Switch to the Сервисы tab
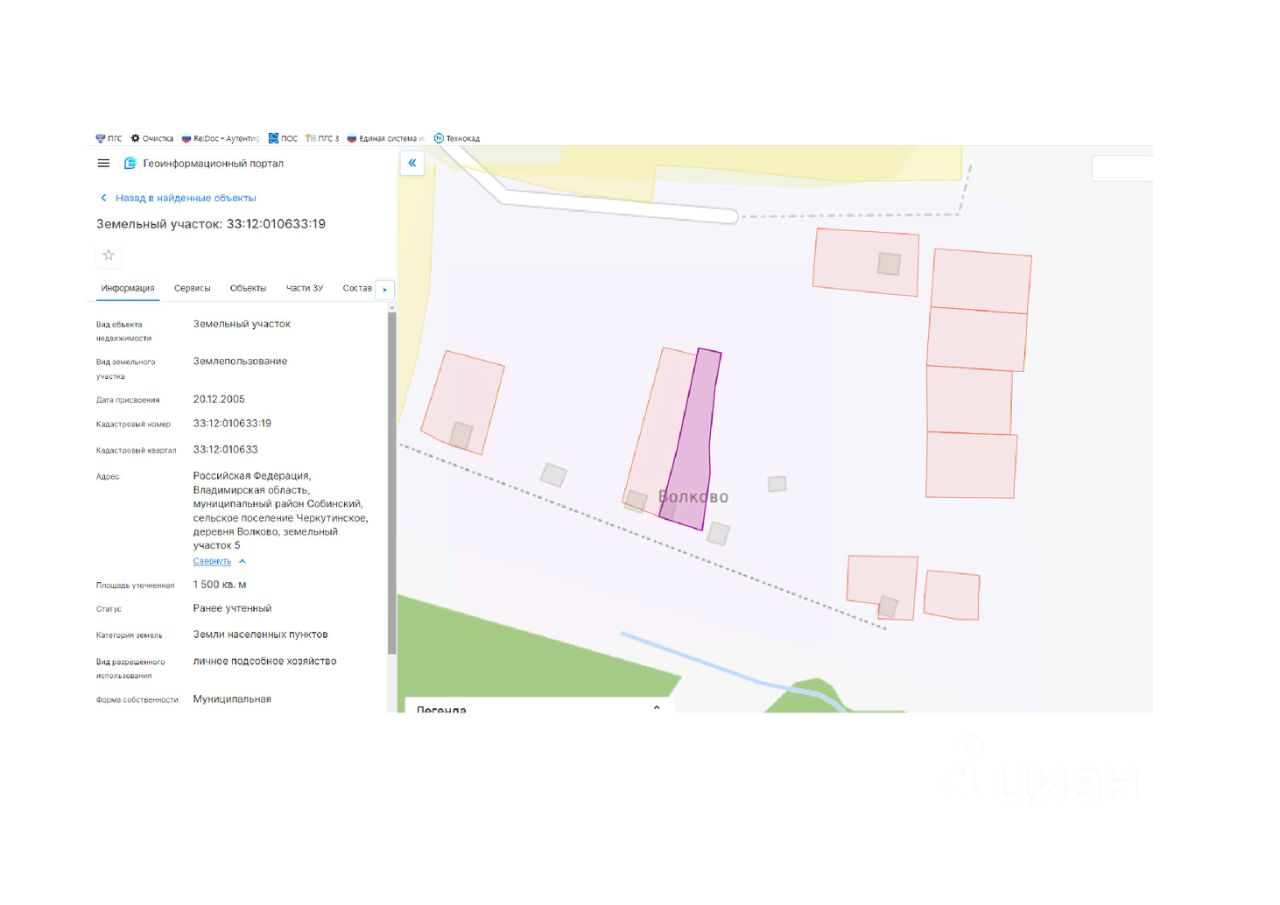The width and height of the screenshot is (1280, 905). [x=192, y=288]
